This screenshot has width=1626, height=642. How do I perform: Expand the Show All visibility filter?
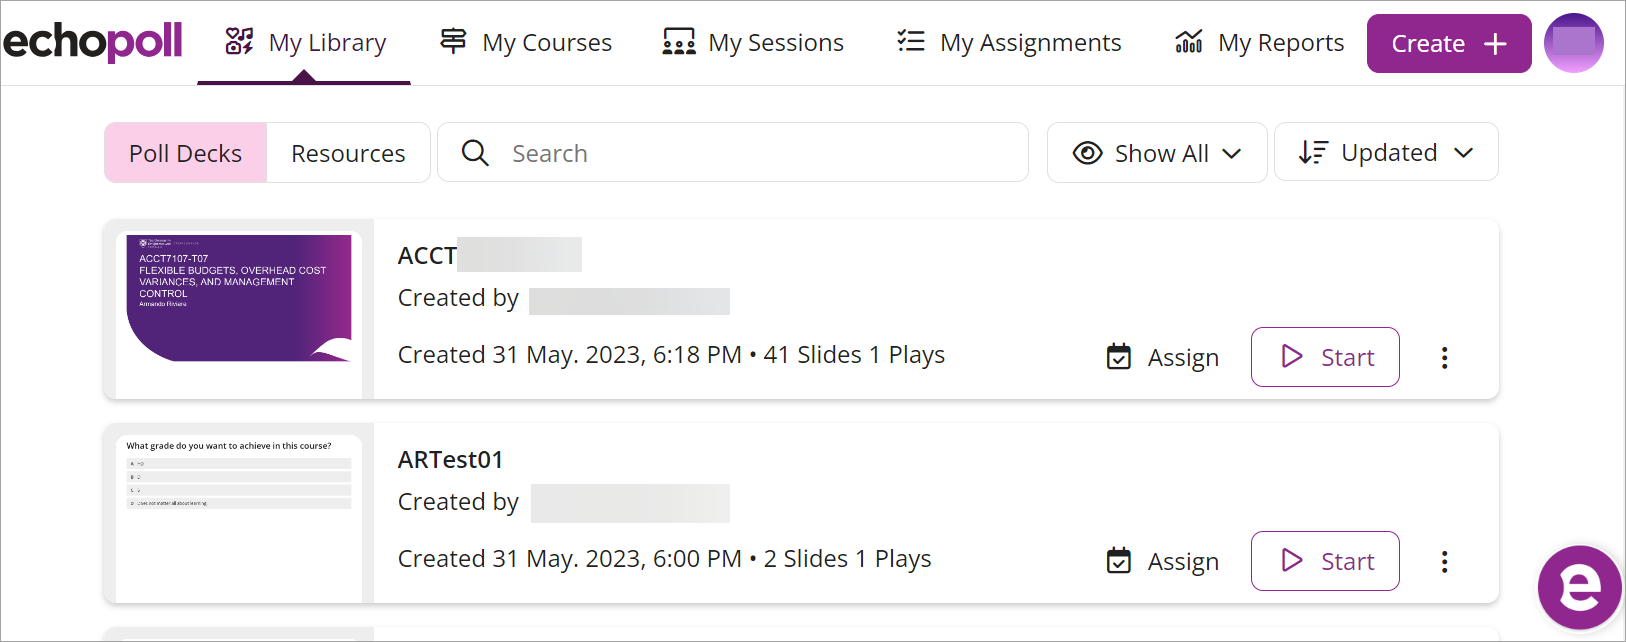click(x=1157, y=153)
